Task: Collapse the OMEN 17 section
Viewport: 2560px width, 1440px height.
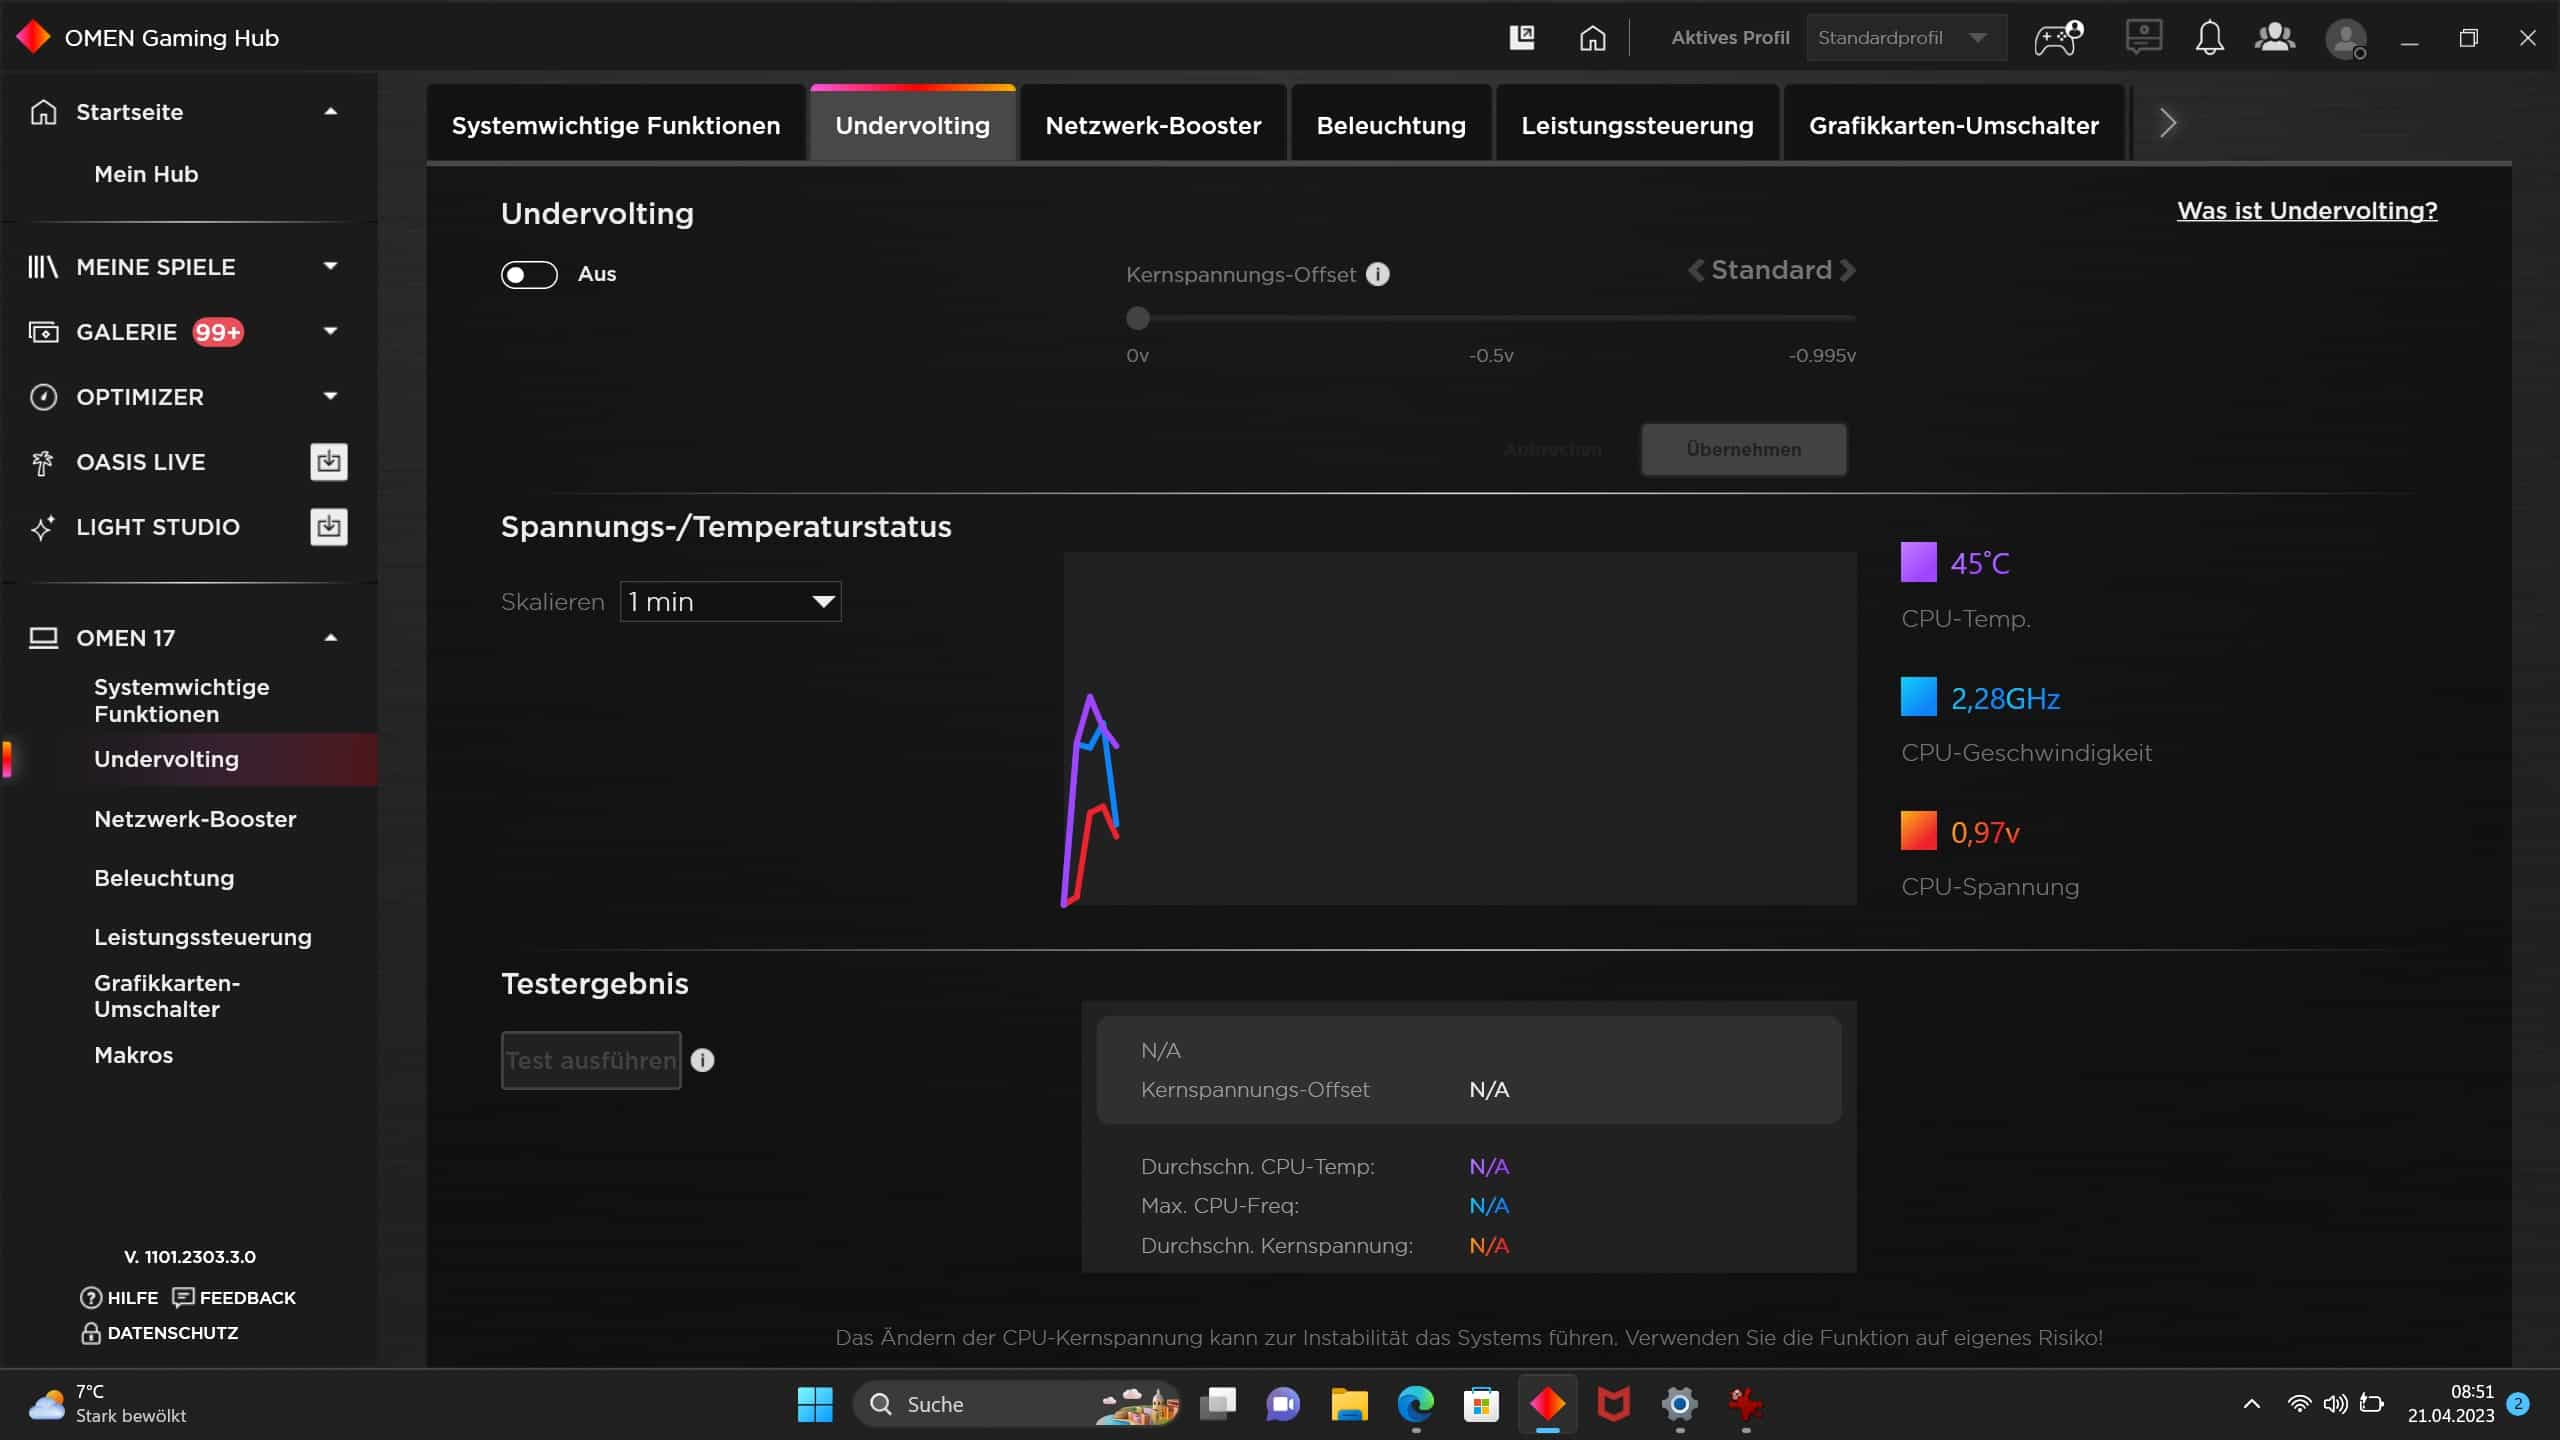Action: pyautogui.click(x=330, y=638)
